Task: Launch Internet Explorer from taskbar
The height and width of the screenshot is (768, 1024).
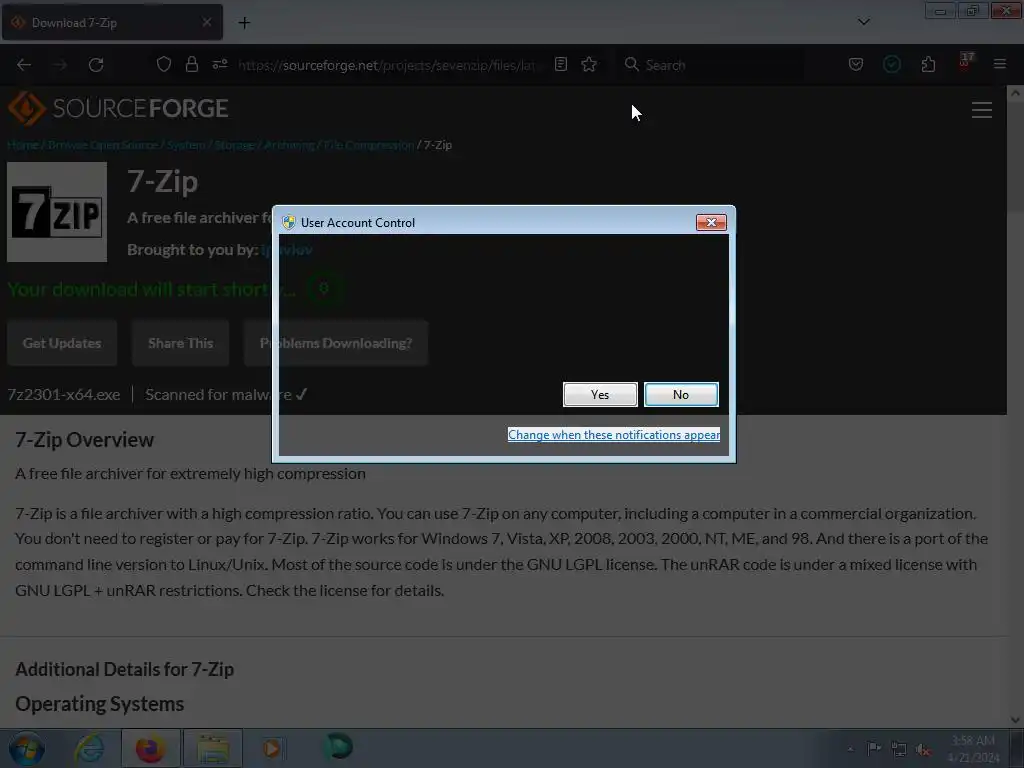Action: [89, 748]
